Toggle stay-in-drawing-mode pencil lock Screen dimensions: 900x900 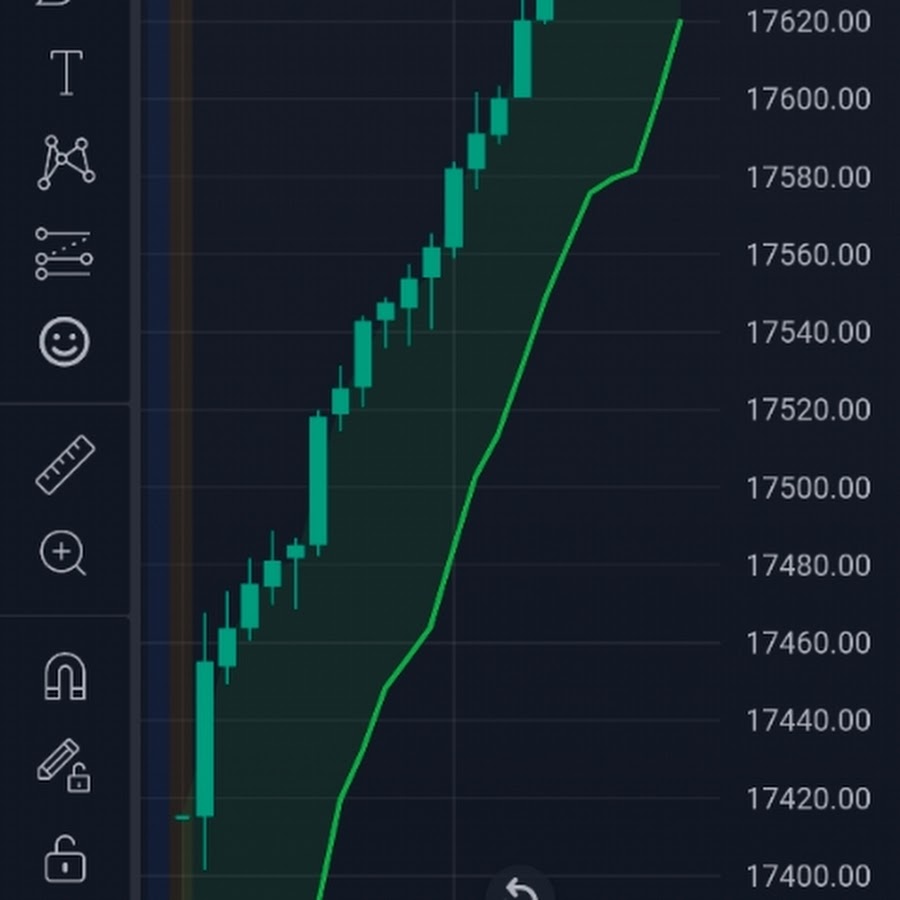(63, 765)
